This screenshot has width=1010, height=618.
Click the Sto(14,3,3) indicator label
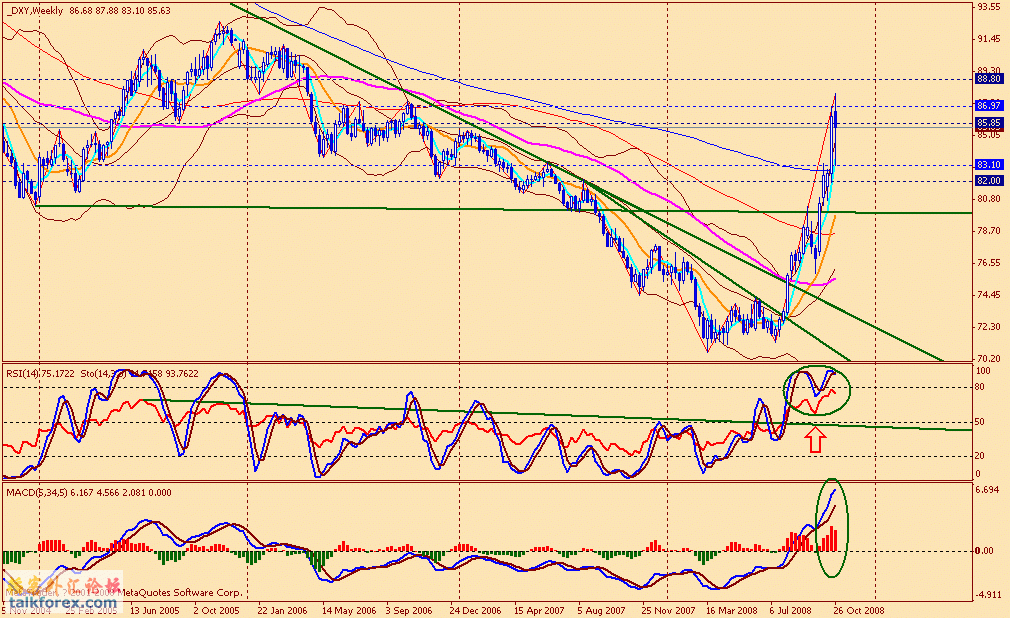point(103,373)
